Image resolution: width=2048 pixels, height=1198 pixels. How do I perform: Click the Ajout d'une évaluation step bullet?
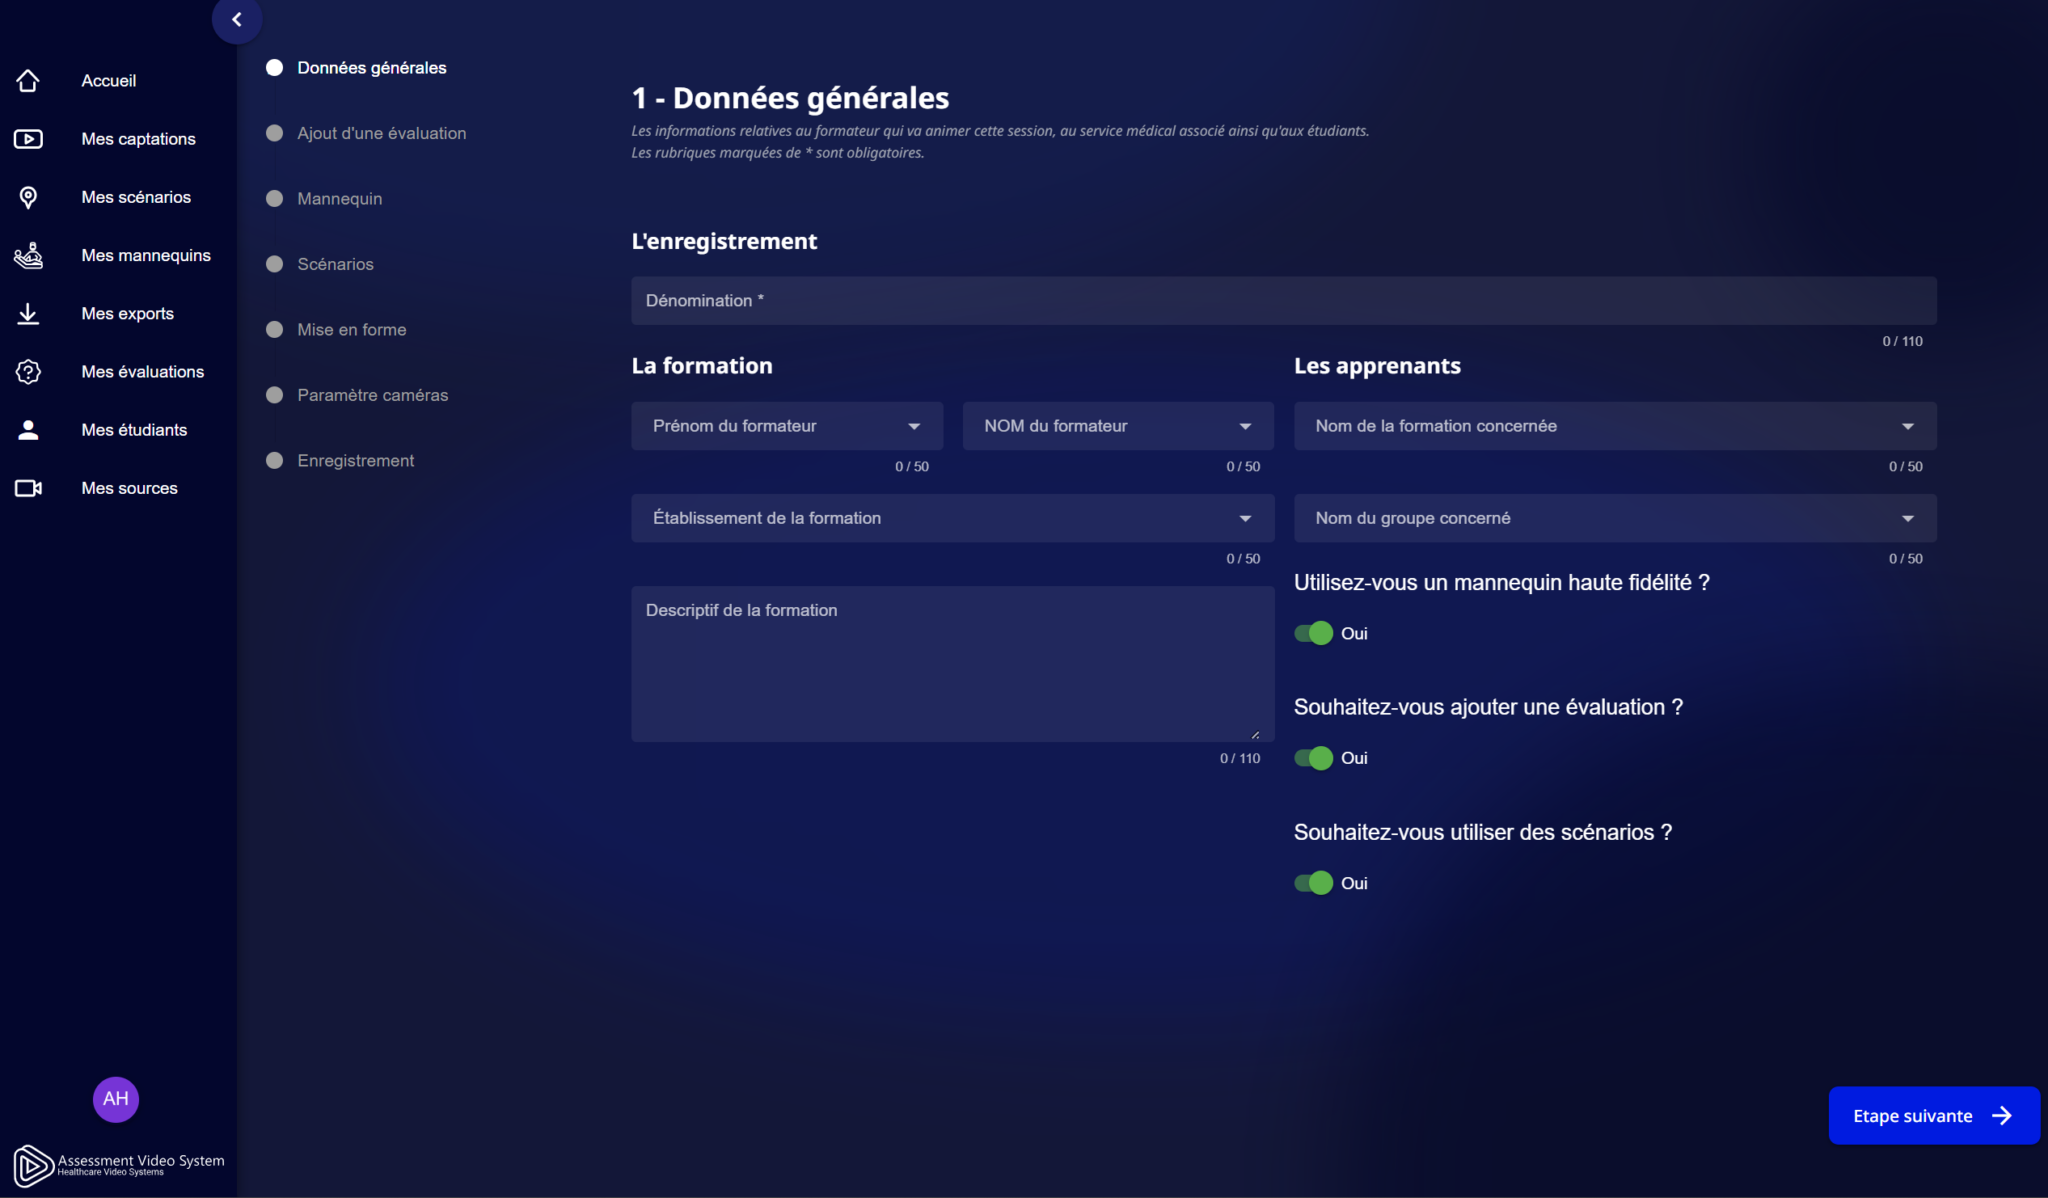(x=274, y=133)
